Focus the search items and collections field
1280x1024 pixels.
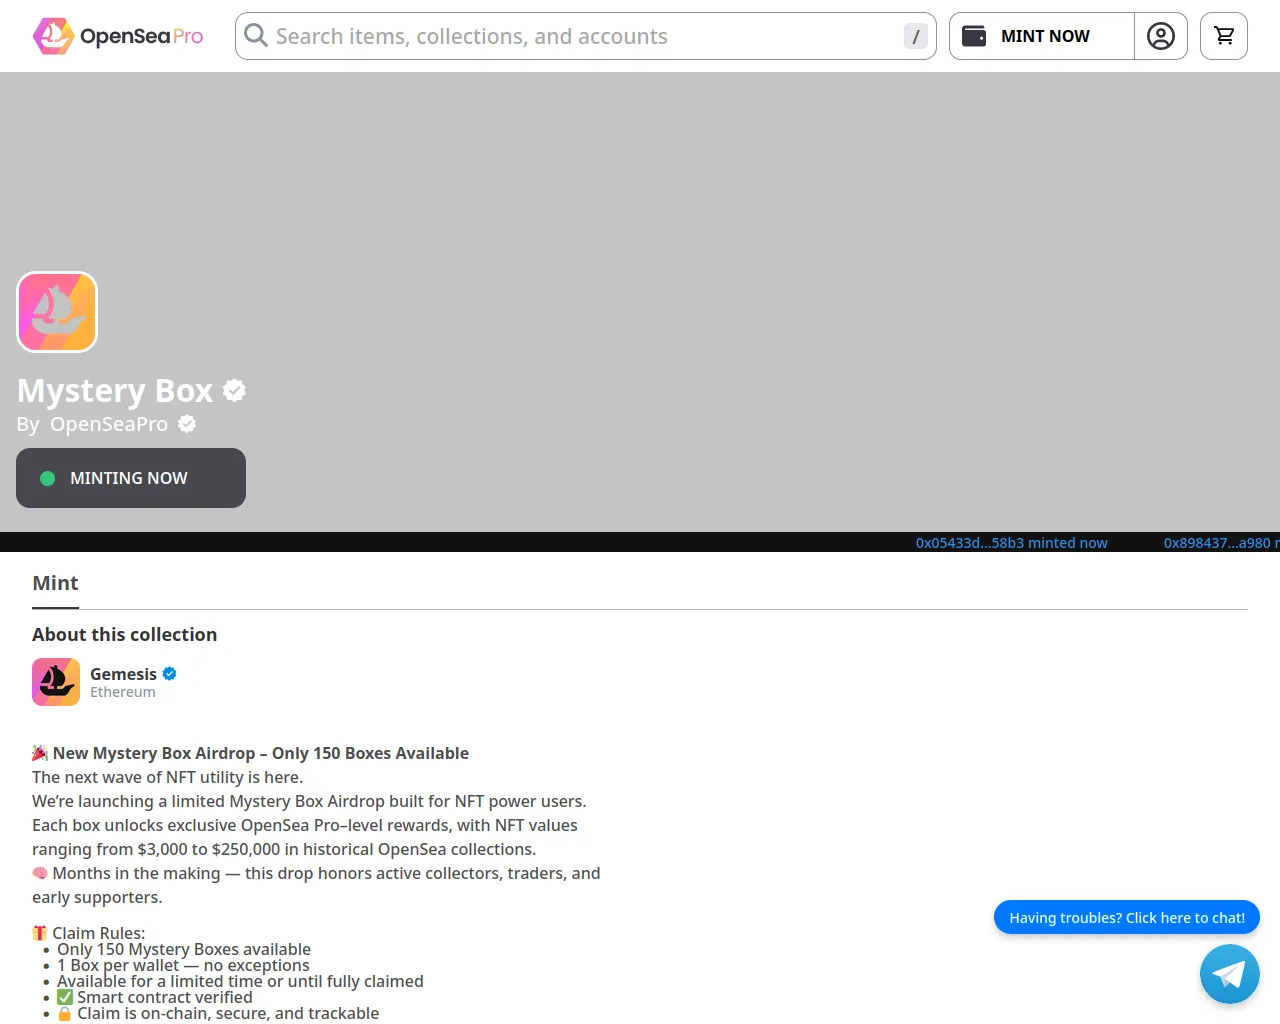(586, 36)
